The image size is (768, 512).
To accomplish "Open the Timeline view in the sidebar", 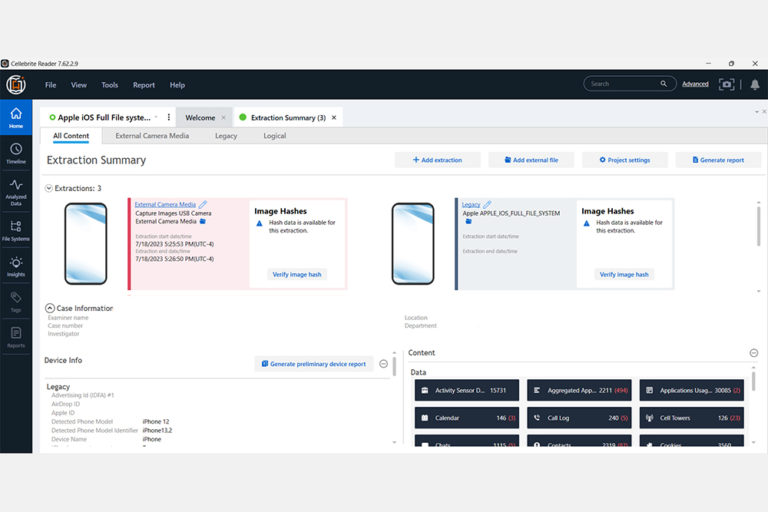I will (x=16, y=152).
